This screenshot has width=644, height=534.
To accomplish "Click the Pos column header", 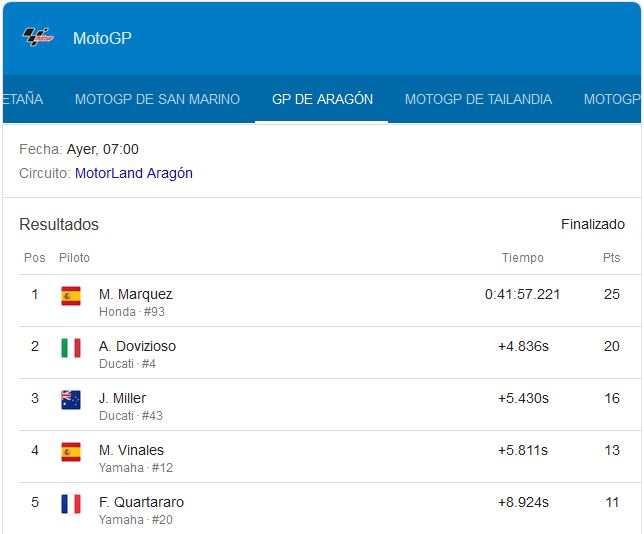I will [x=34, y=258].
